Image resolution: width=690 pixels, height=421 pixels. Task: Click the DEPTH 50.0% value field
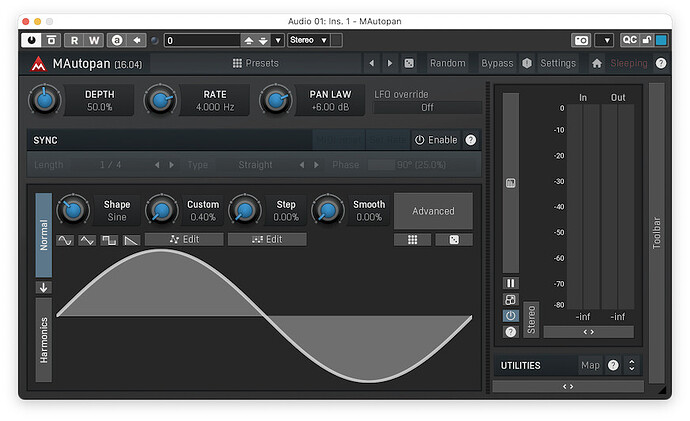coord(99,107)
